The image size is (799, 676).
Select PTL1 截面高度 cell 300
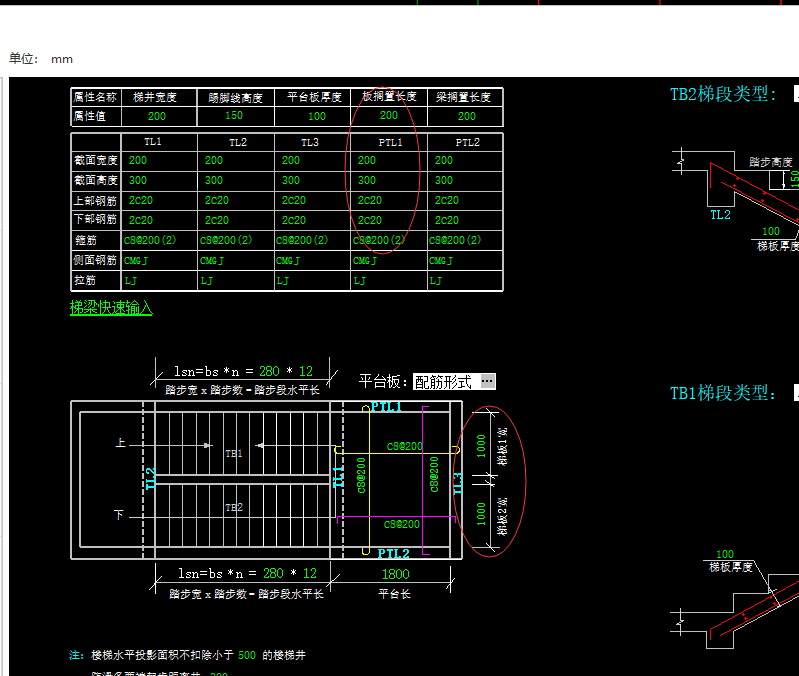pos(366,180)
